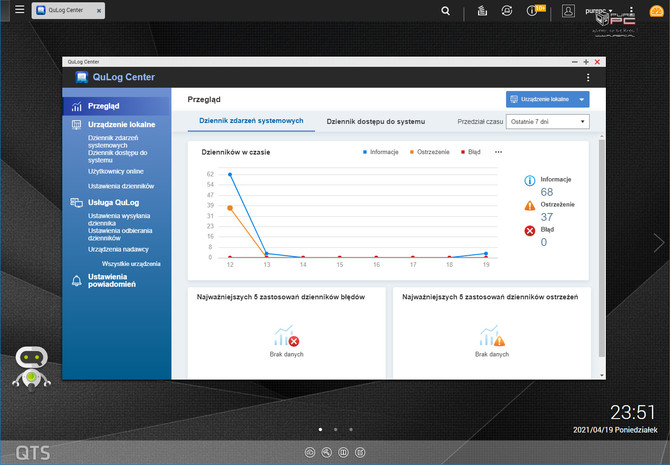This screenshot has height=465, width=670.
Task: Select the third desktop page dot
Action: coord(351,430)
